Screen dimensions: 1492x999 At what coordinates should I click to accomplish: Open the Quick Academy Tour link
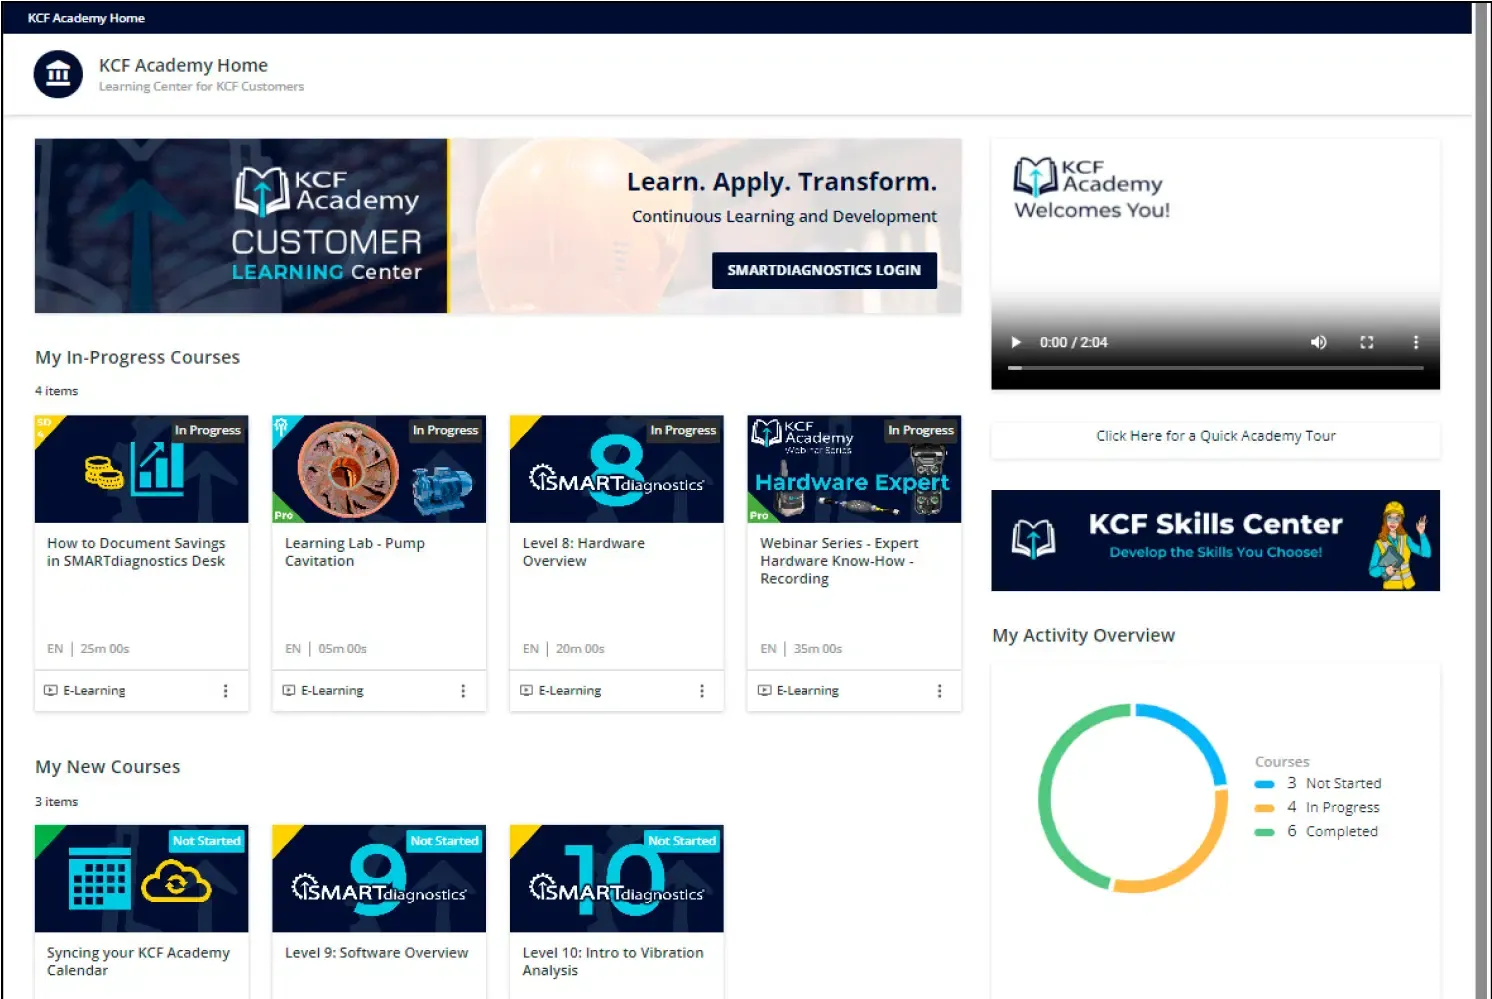pos(1215,436)
